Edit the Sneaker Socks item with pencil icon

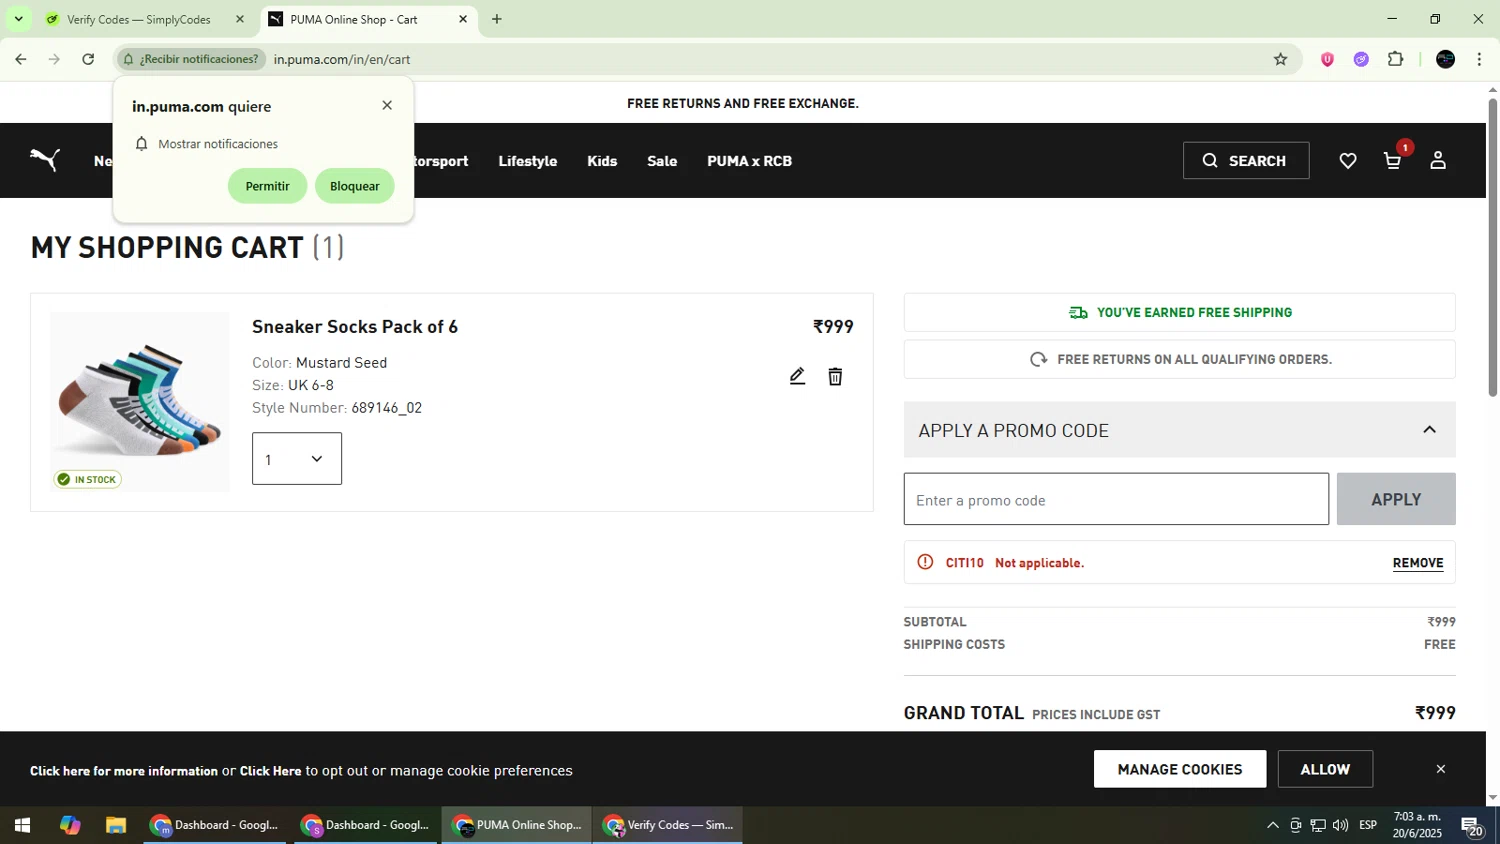tap(797, 376)
